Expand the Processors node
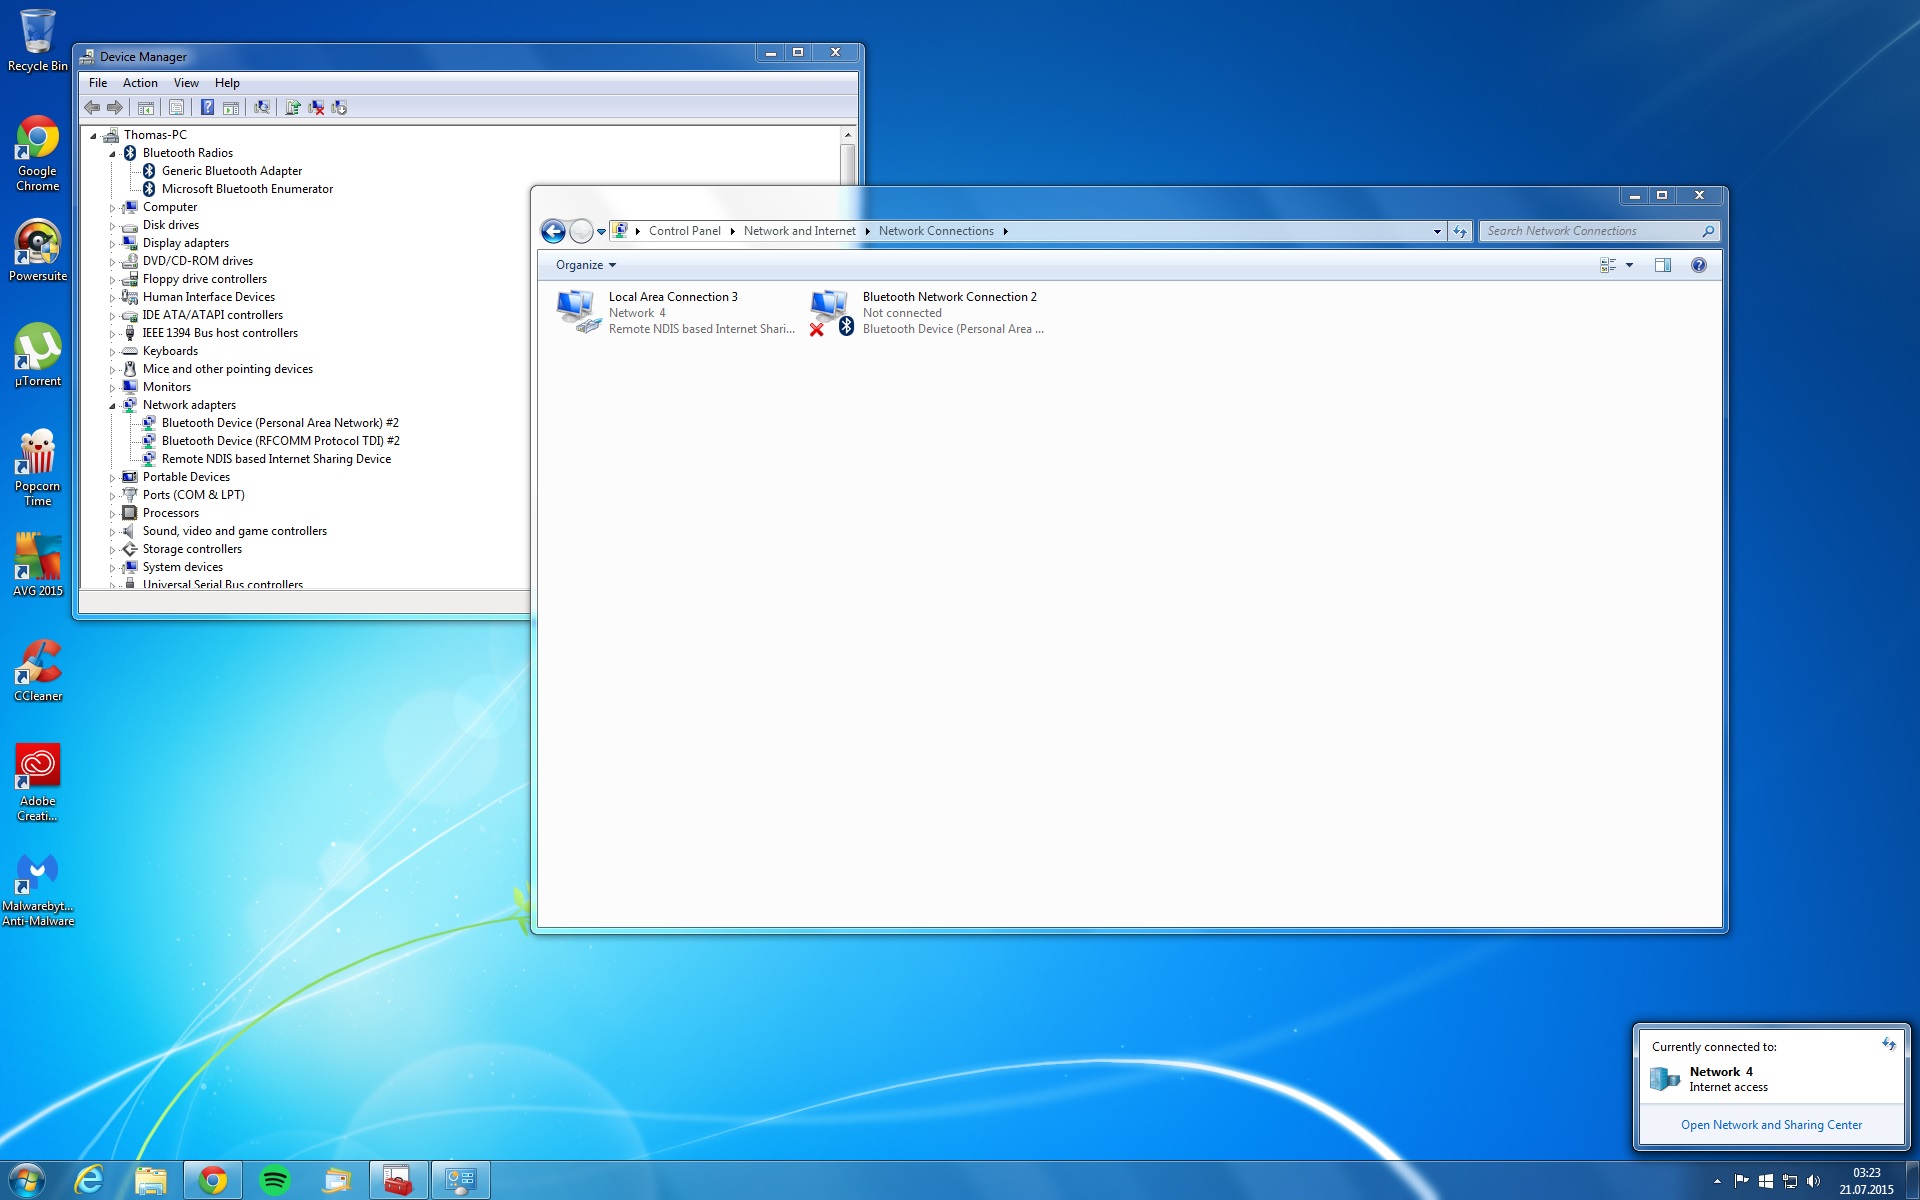 pyautogui.click(x=112, y=514)
